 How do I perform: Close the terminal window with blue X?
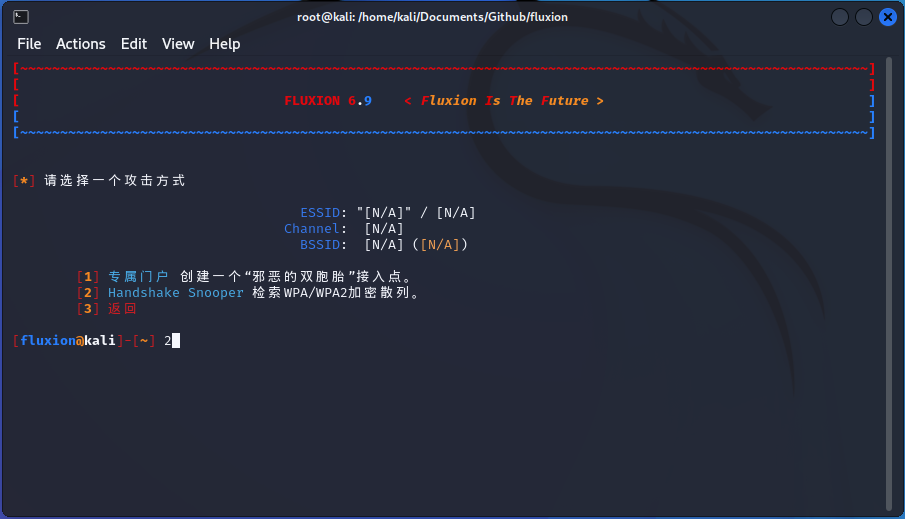[x=888, y=17]
